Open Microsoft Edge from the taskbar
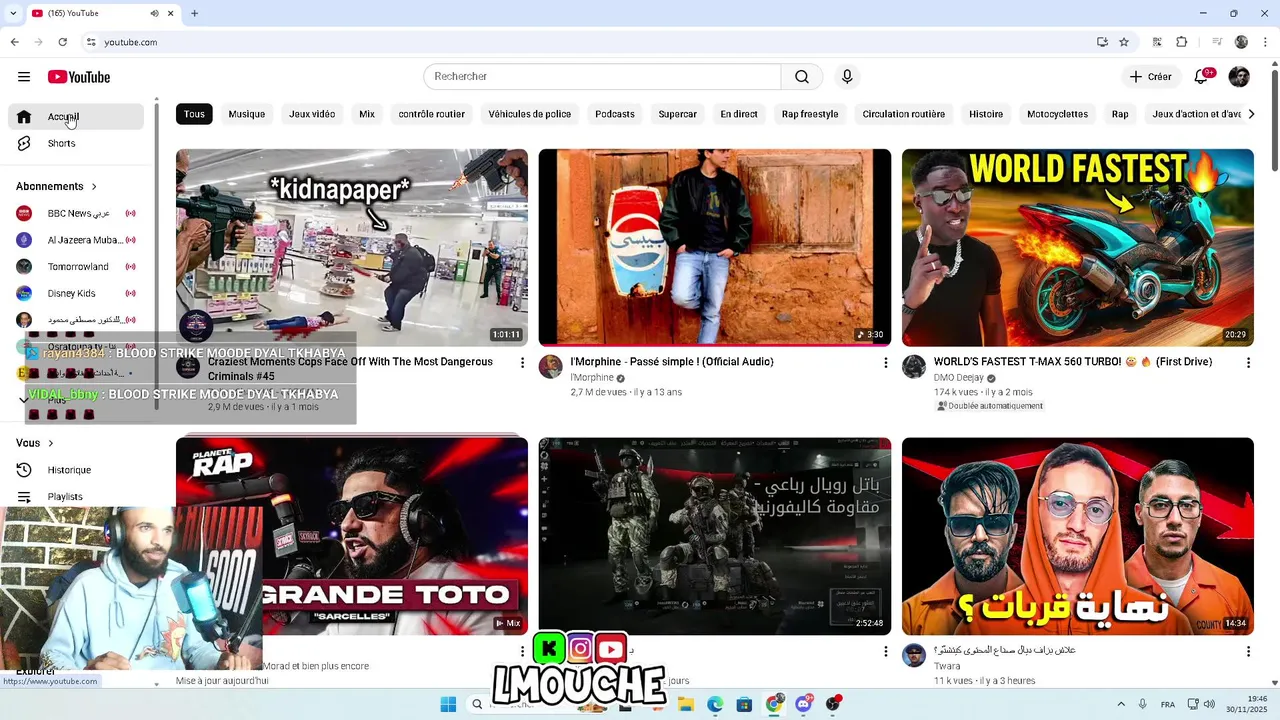 [x=715, y=704]
